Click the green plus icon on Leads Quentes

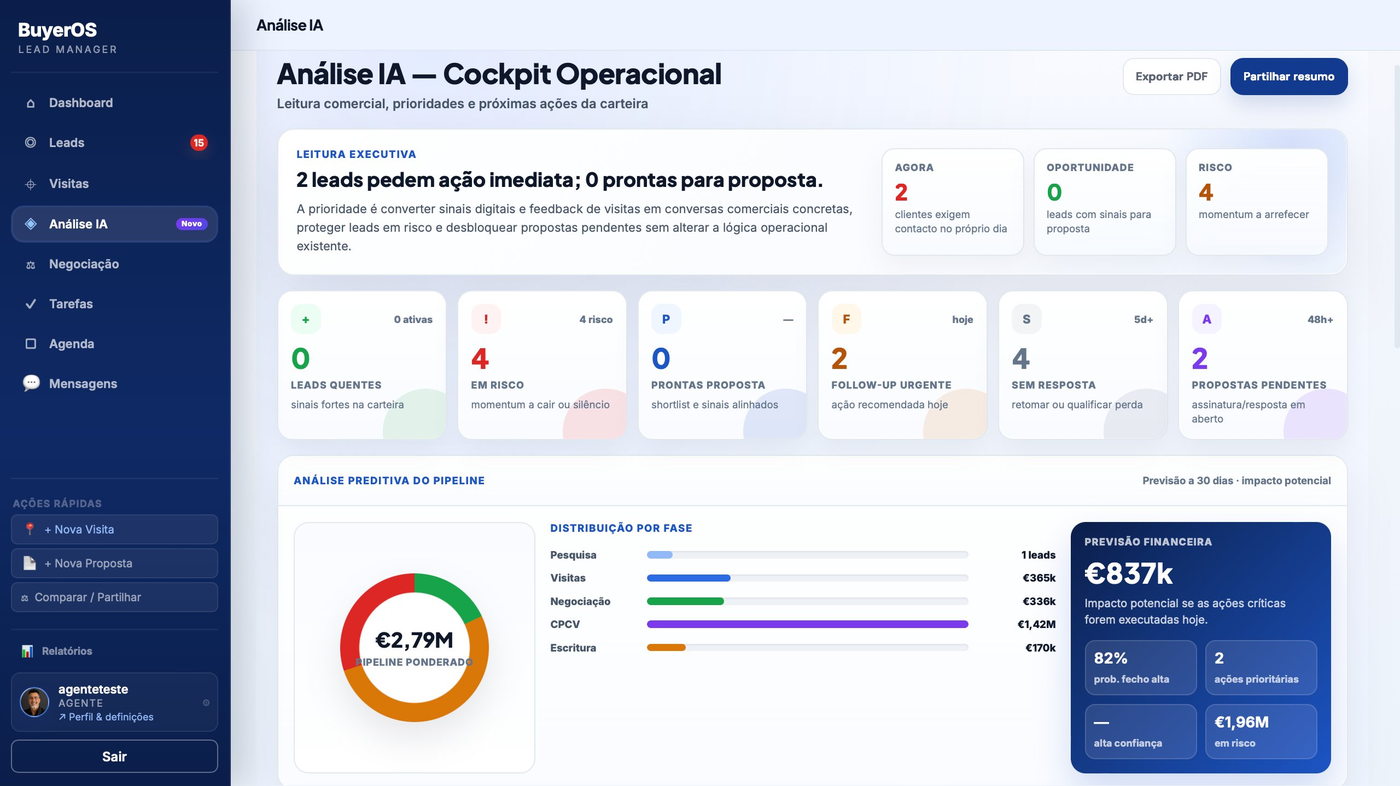(x=306, y=319)
